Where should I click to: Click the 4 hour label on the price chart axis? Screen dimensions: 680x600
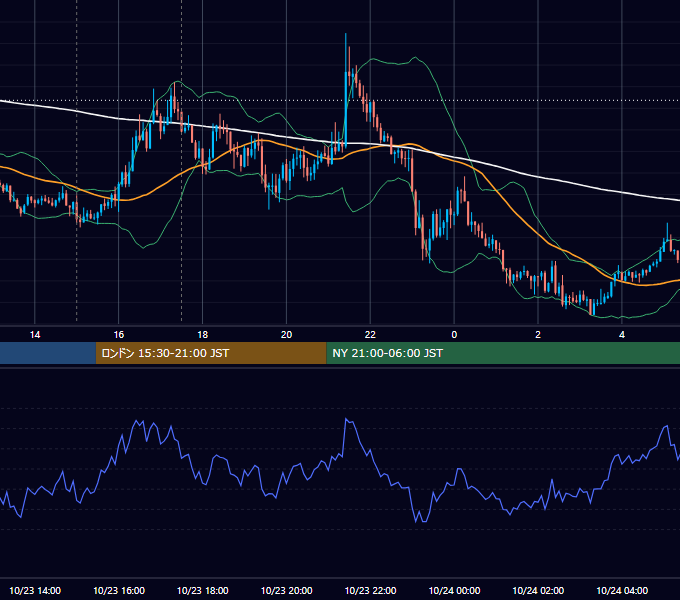[622, 335]
